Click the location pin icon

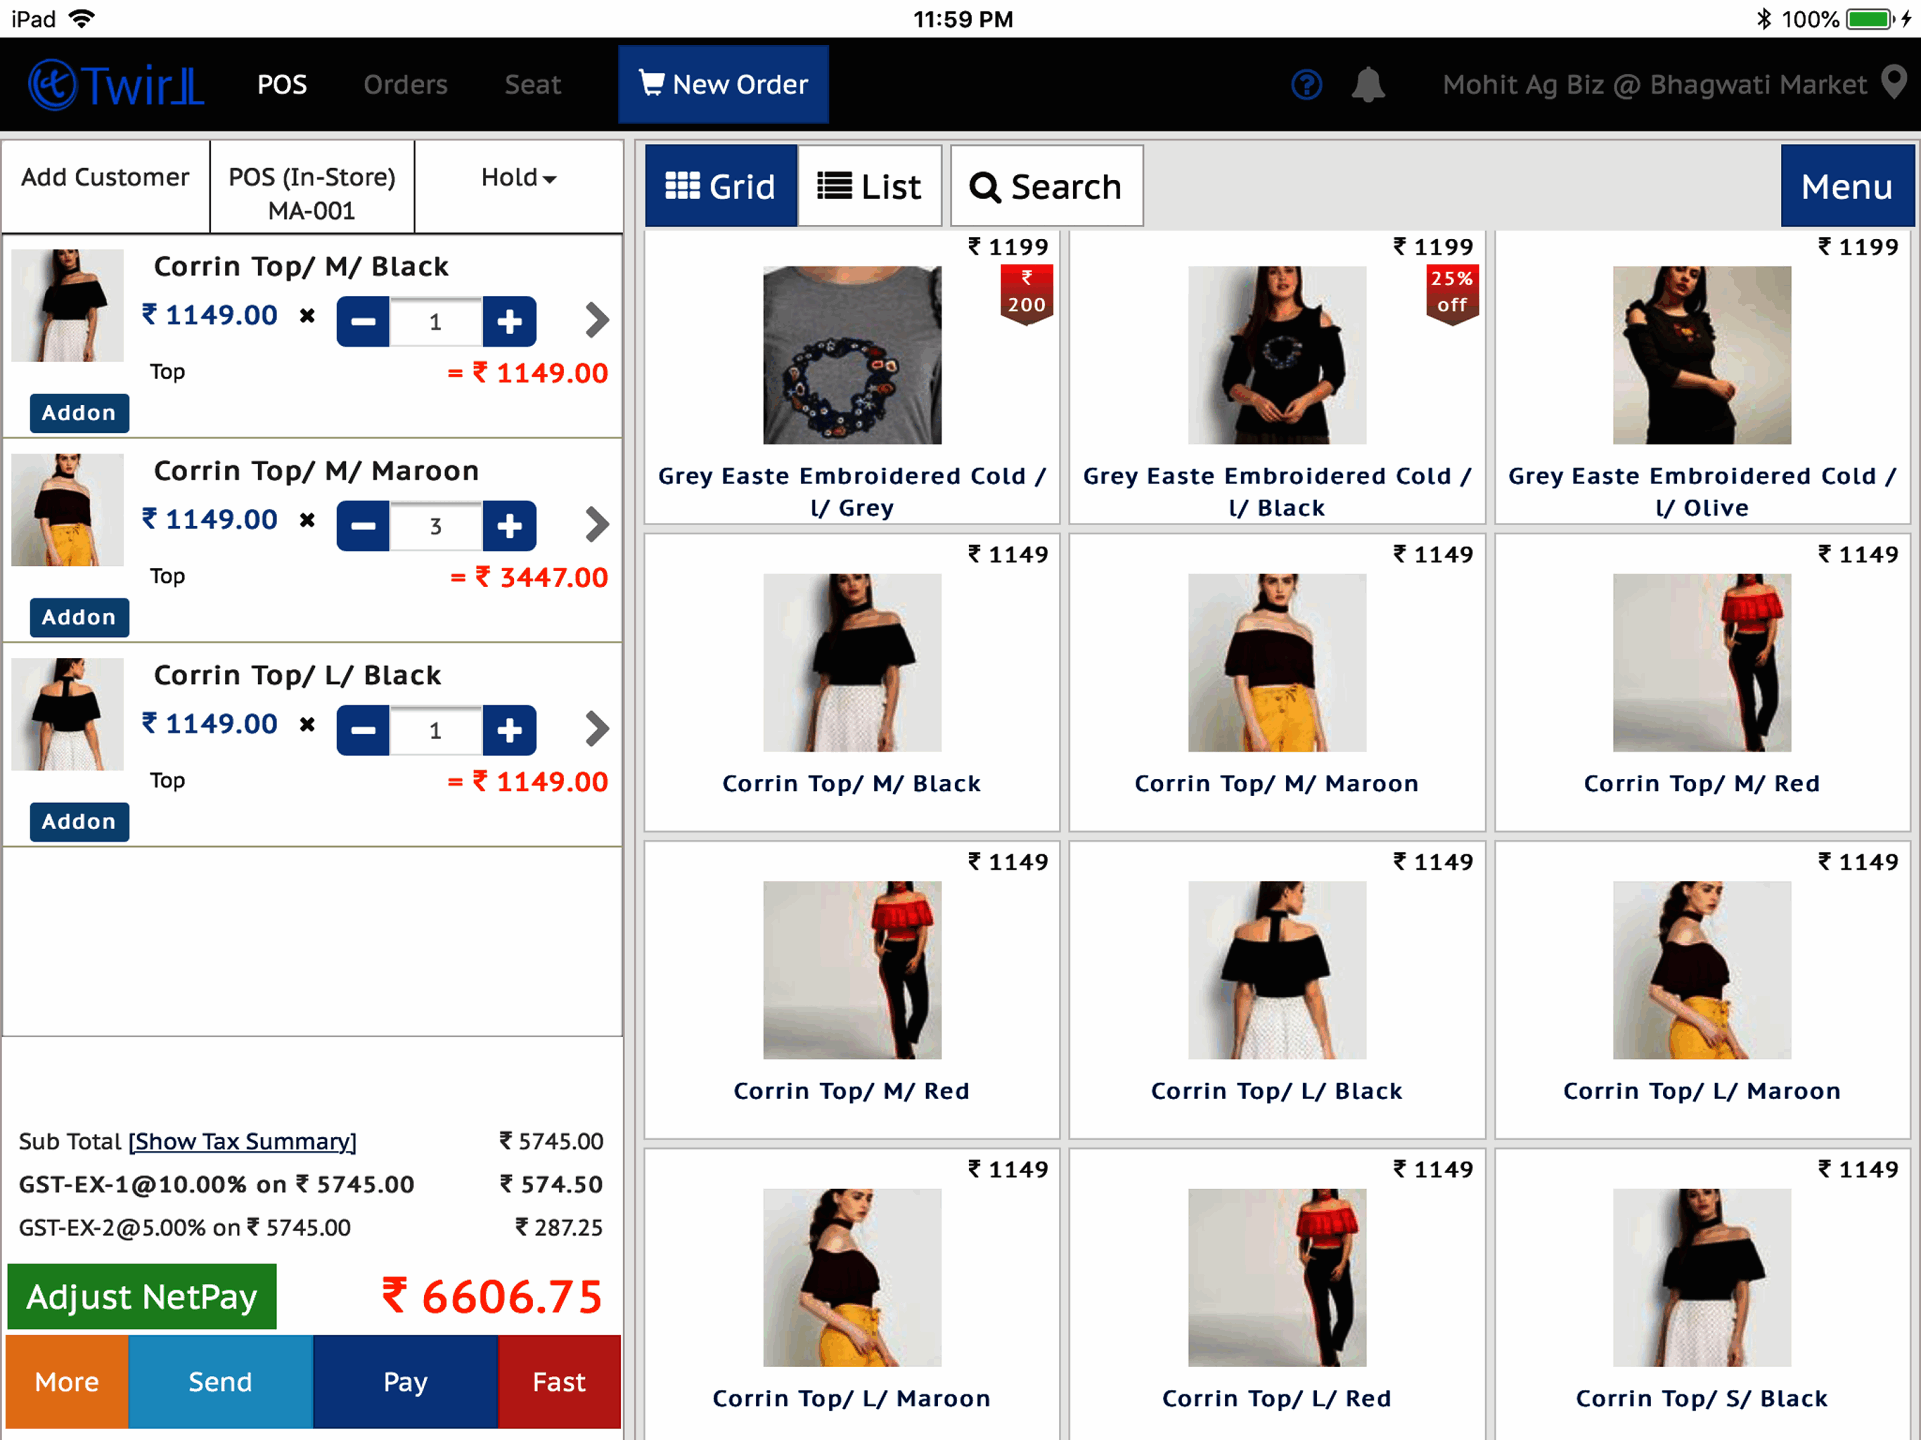pos(1893,83)
